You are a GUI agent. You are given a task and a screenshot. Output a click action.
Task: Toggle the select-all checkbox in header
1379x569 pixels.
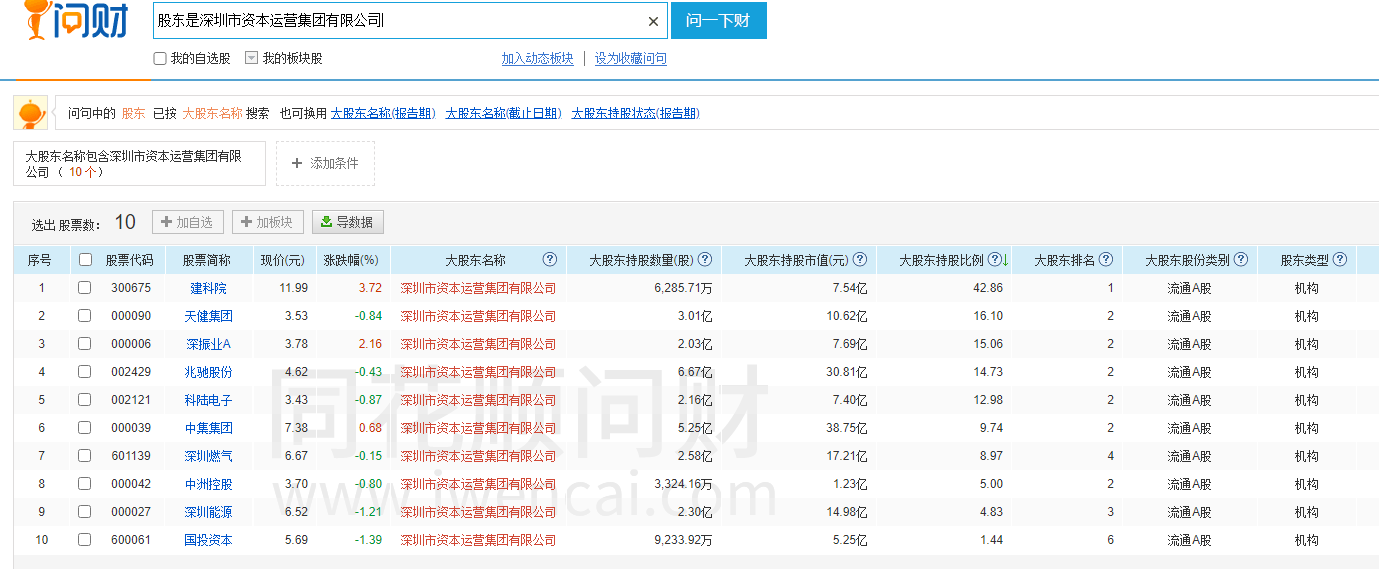click(85, 260)
